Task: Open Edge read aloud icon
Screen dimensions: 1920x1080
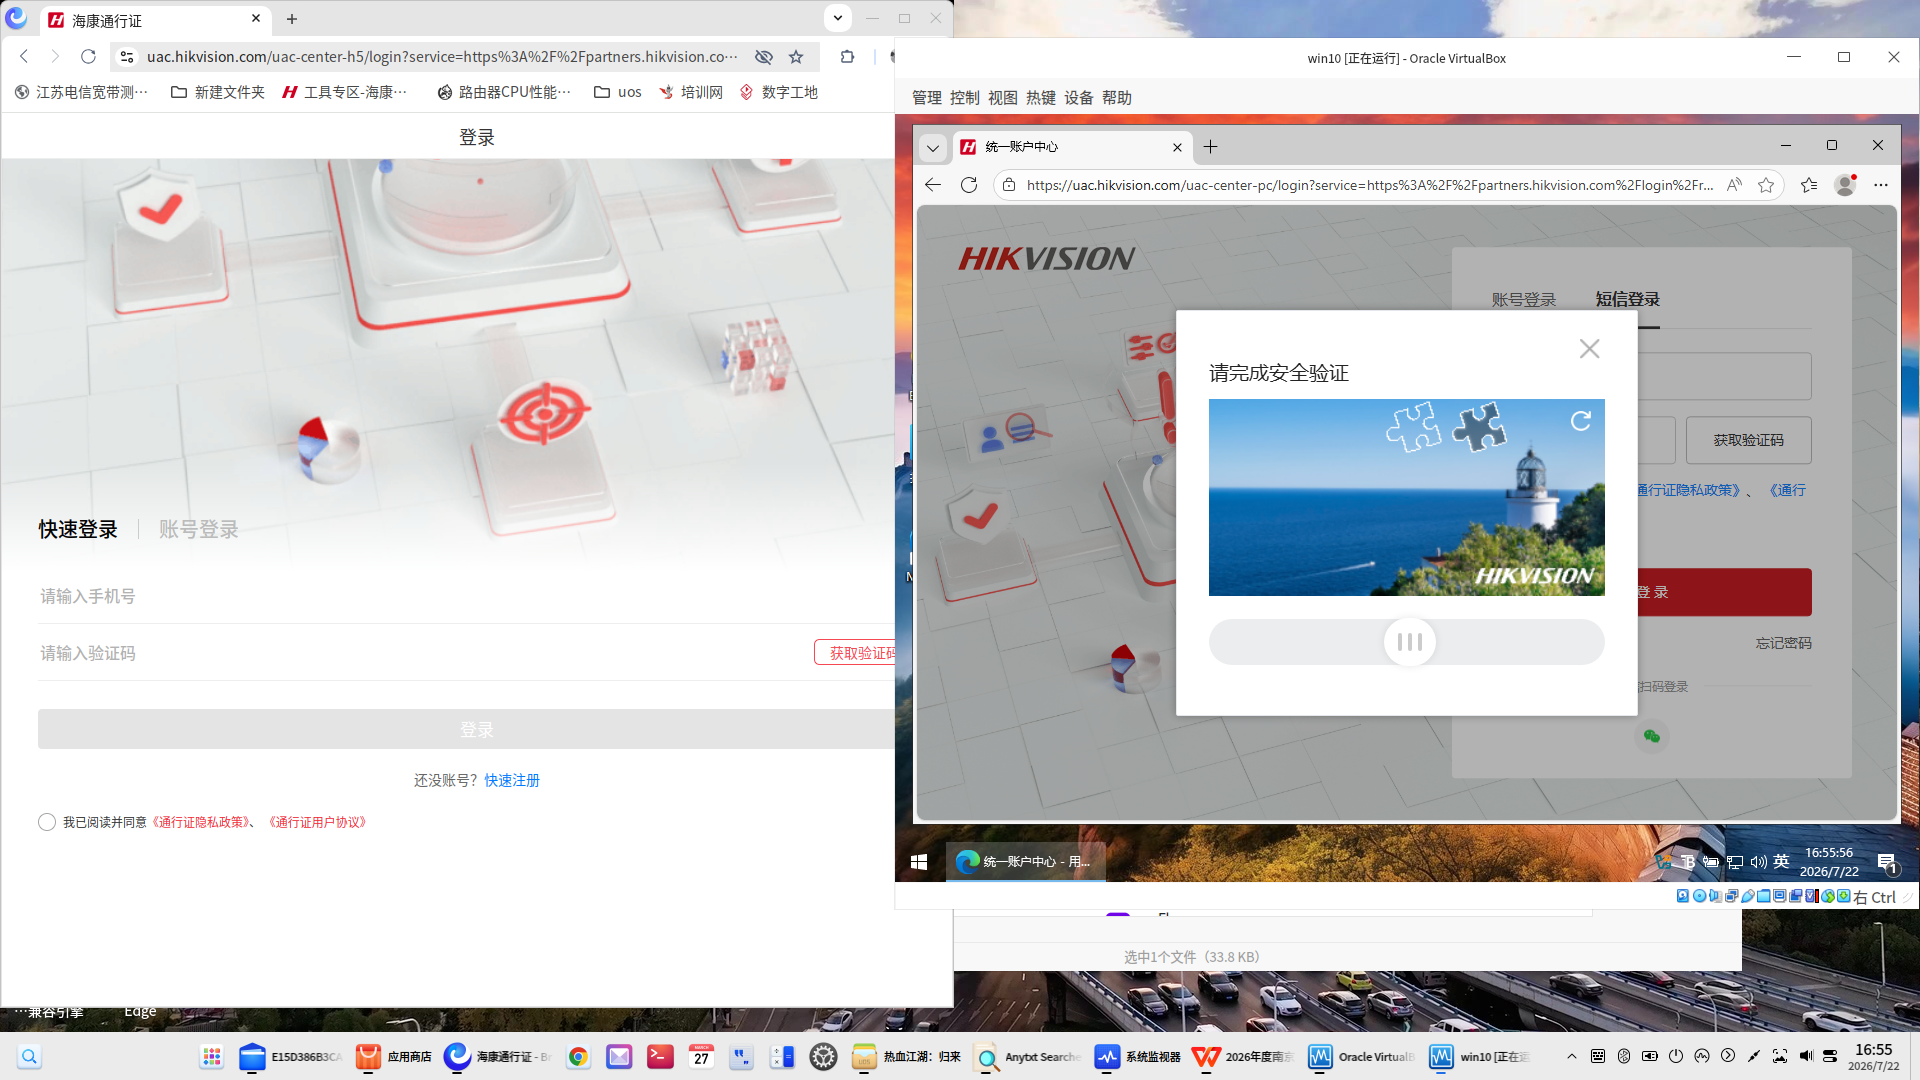Action: pyautogui.click(x=1735, y=185)
